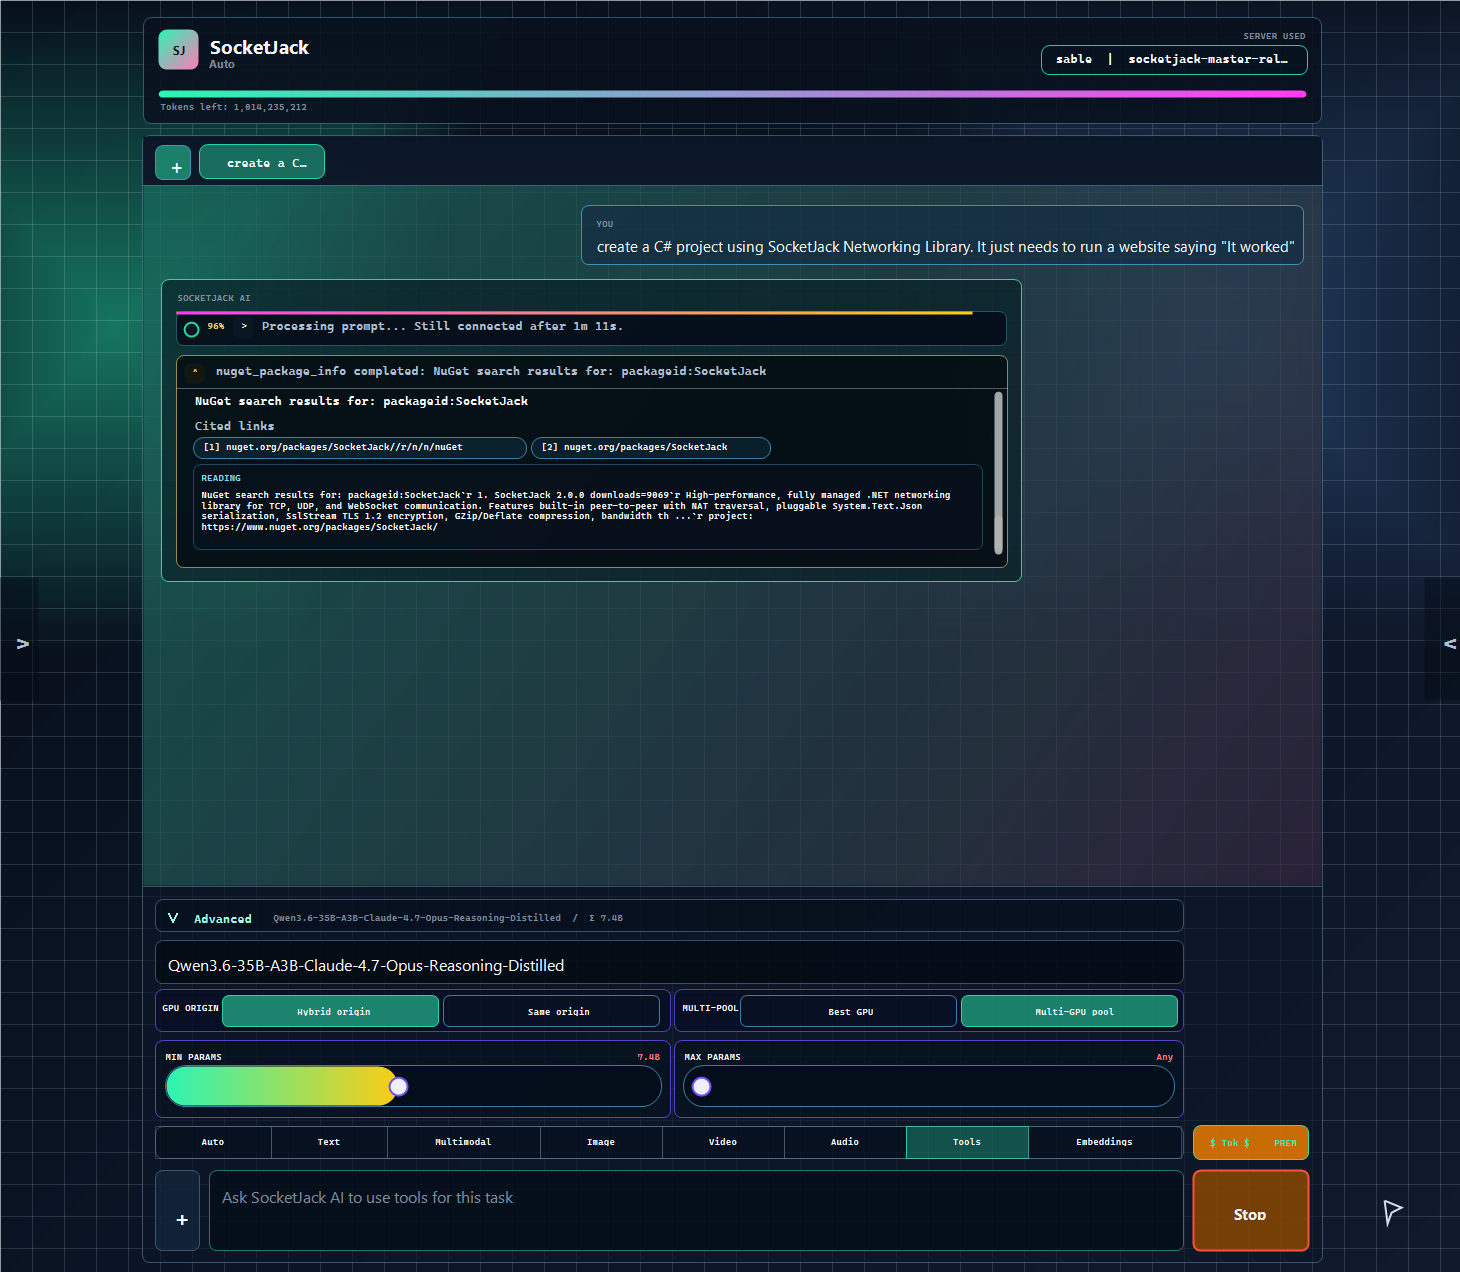Click the SJ SocketJack logo icon

(x=178, y=50)
